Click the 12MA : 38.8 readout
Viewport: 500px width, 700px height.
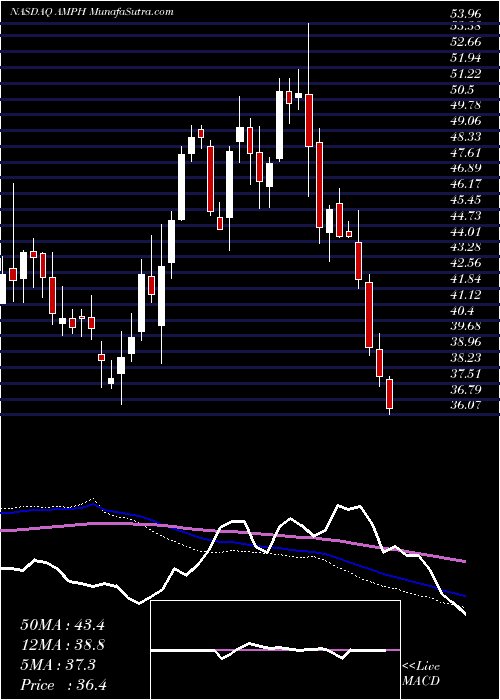tap(63, 645)
